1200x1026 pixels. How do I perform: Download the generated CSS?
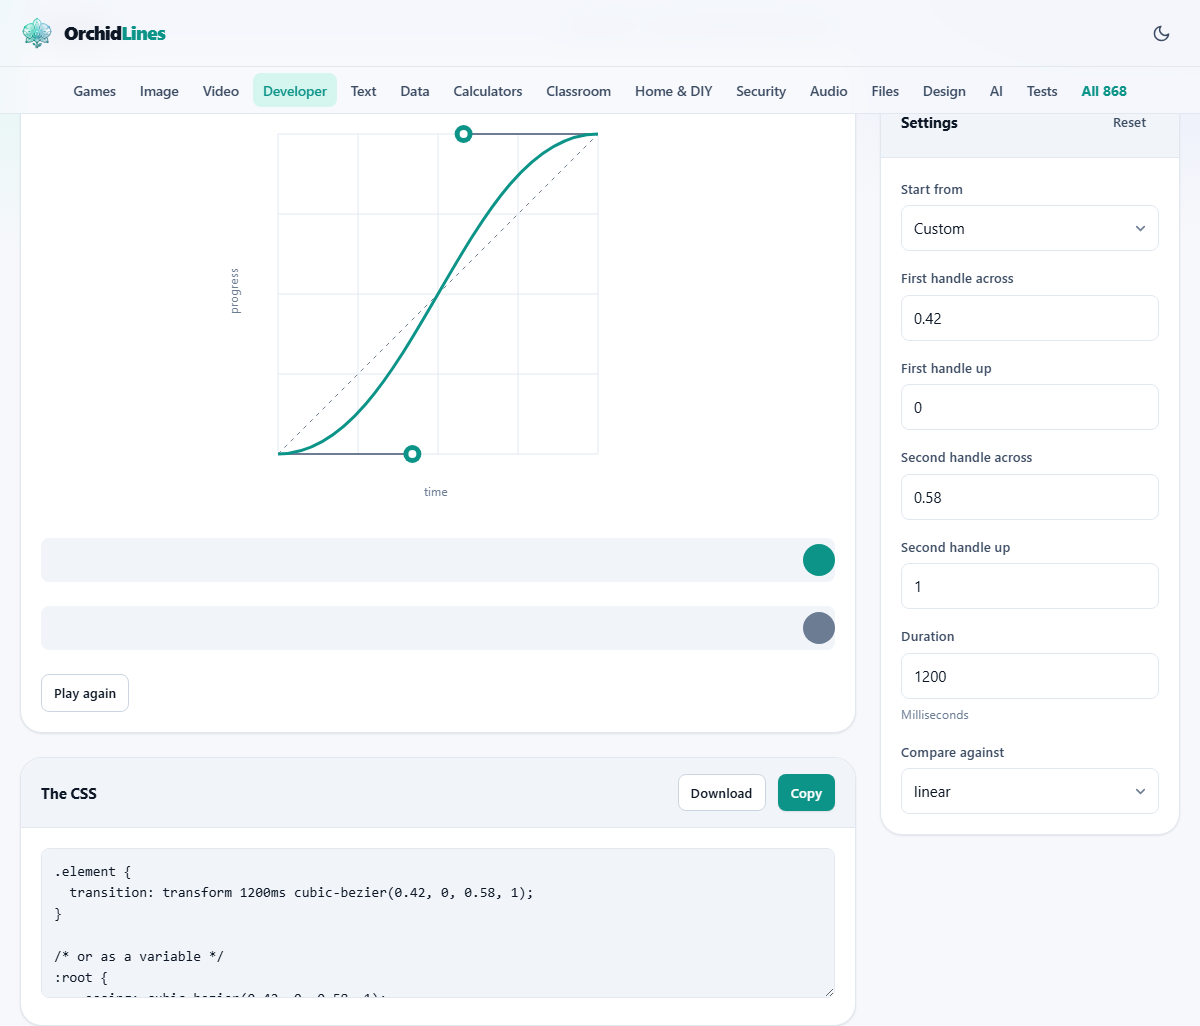722,793
